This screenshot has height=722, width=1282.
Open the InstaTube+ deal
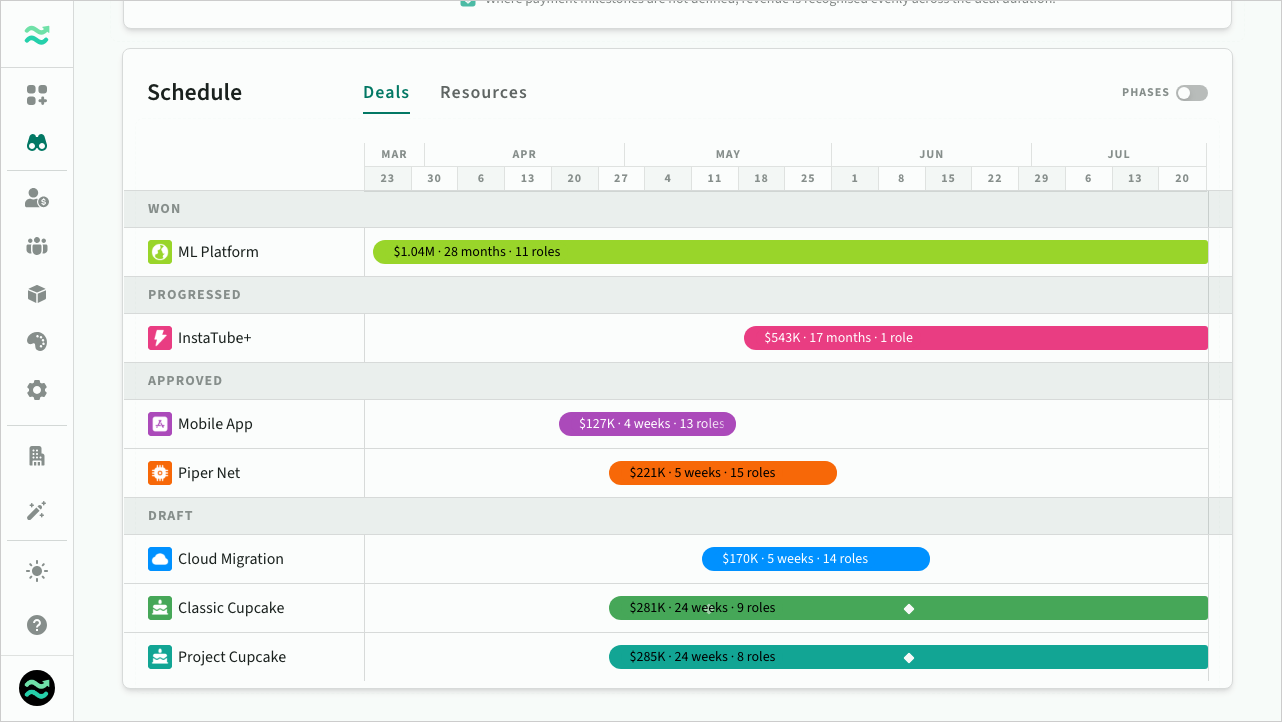tap(214, 338)
